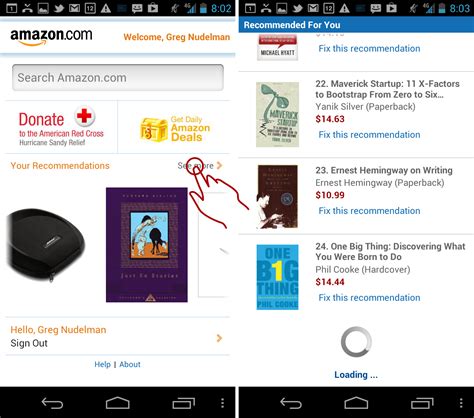Focus the Search Amazon.com field

tap(118, 77)
